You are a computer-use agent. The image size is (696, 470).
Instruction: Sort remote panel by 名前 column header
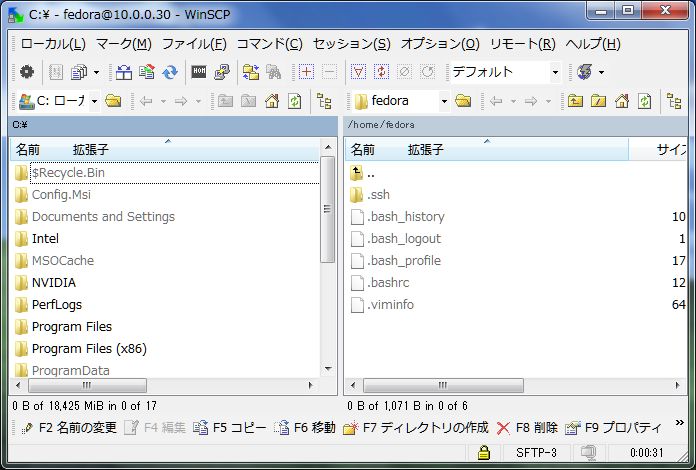[362, 150]
